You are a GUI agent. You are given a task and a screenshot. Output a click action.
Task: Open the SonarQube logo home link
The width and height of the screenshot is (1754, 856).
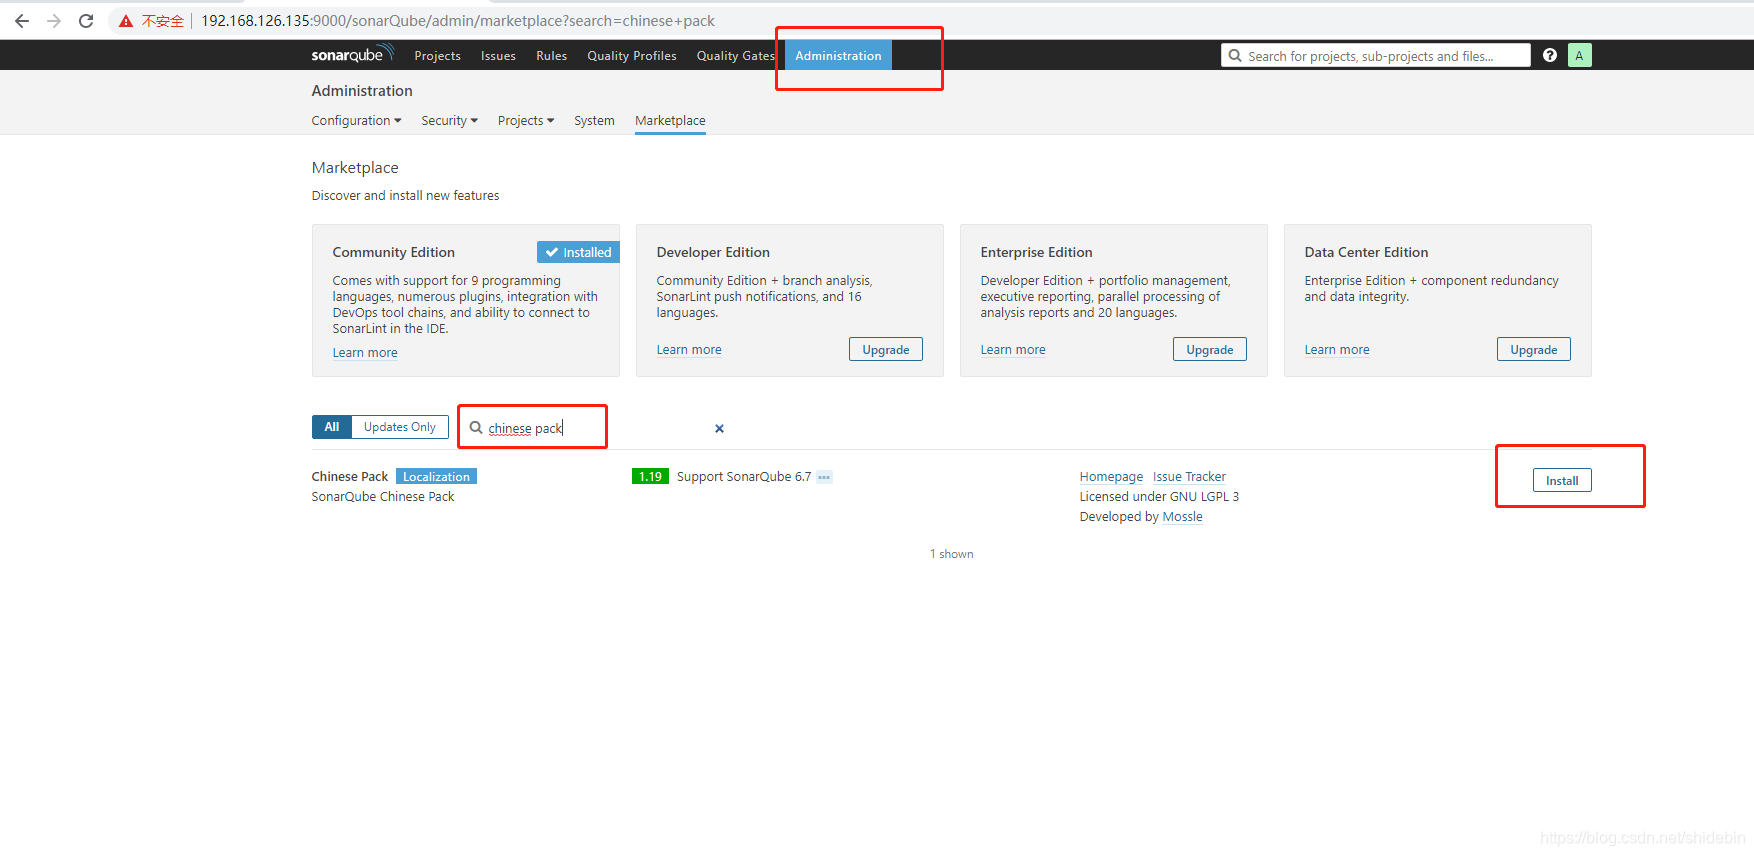tap(352, 54)
